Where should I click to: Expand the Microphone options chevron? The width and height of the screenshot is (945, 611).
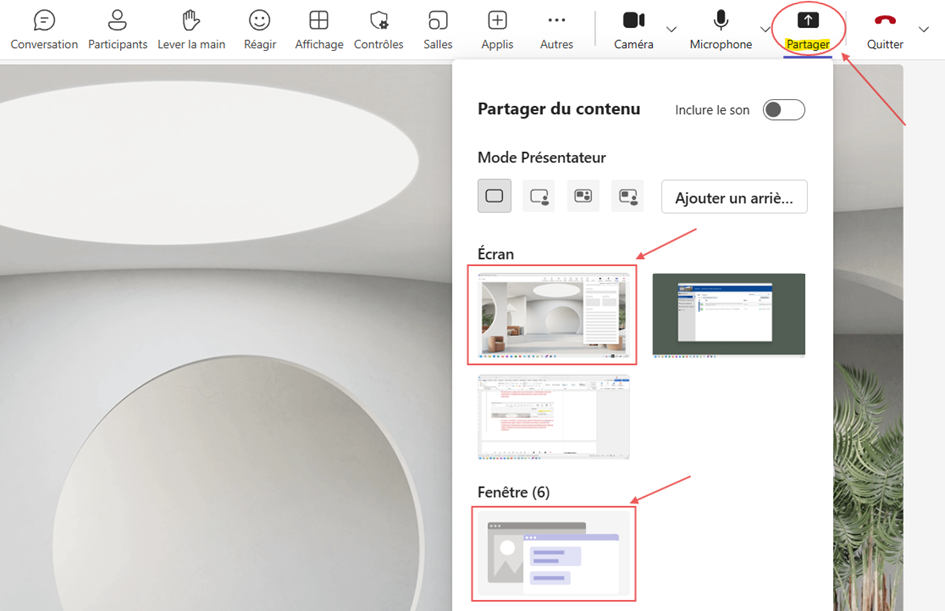coord(765,29)
